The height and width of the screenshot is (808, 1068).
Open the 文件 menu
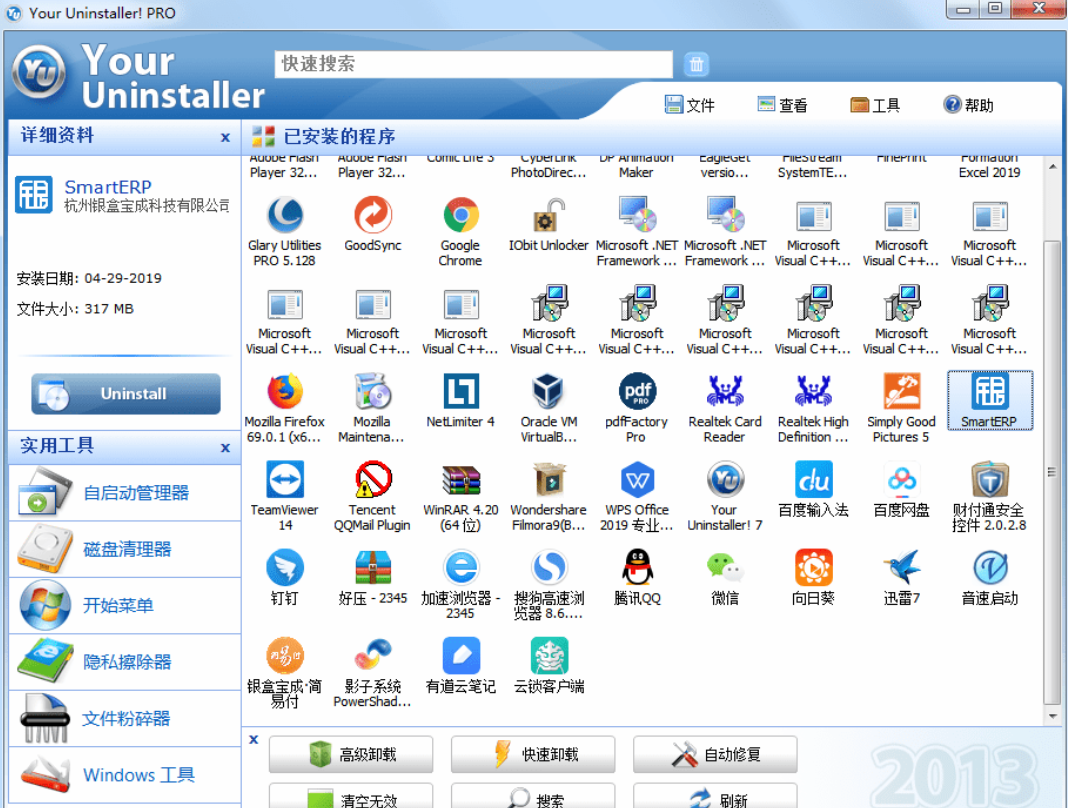689,105
